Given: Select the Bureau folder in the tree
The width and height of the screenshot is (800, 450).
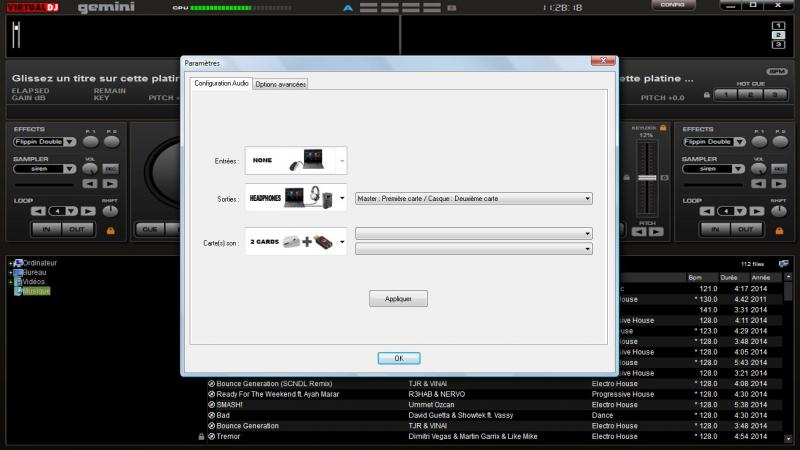Looking at the screenshot, I should click(x=34, y=272).
